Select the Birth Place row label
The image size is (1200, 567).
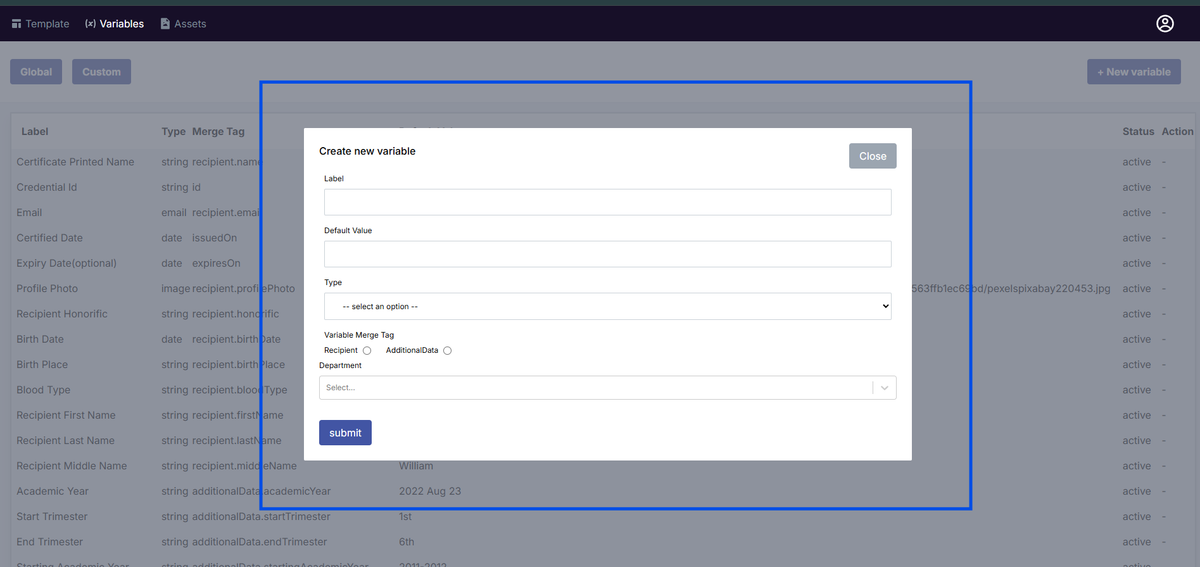point(42,365)
